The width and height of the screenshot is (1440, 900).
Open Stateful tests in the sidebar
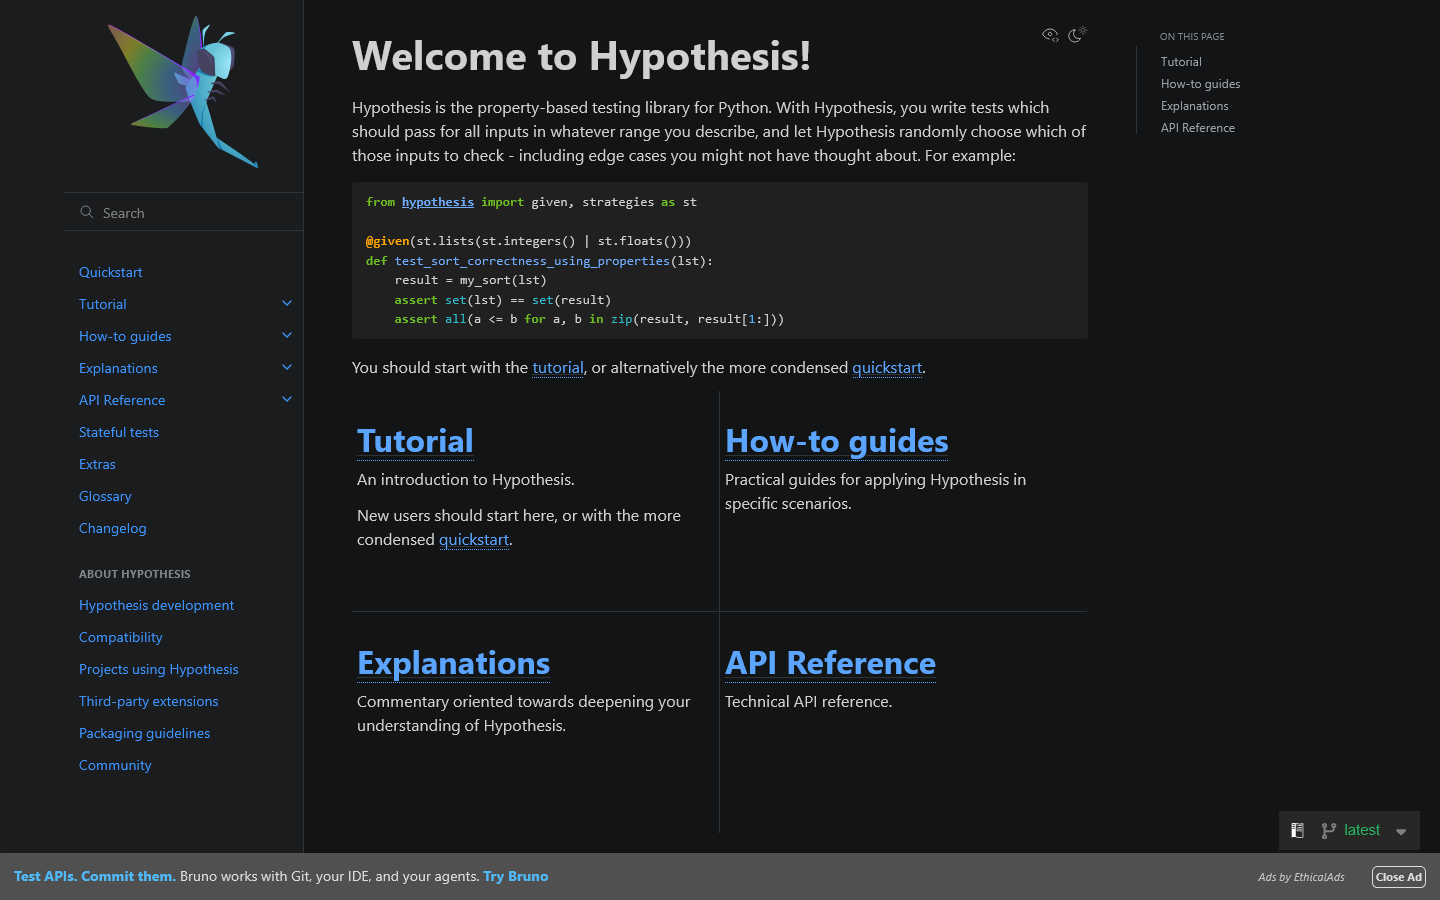pos(119,432)
